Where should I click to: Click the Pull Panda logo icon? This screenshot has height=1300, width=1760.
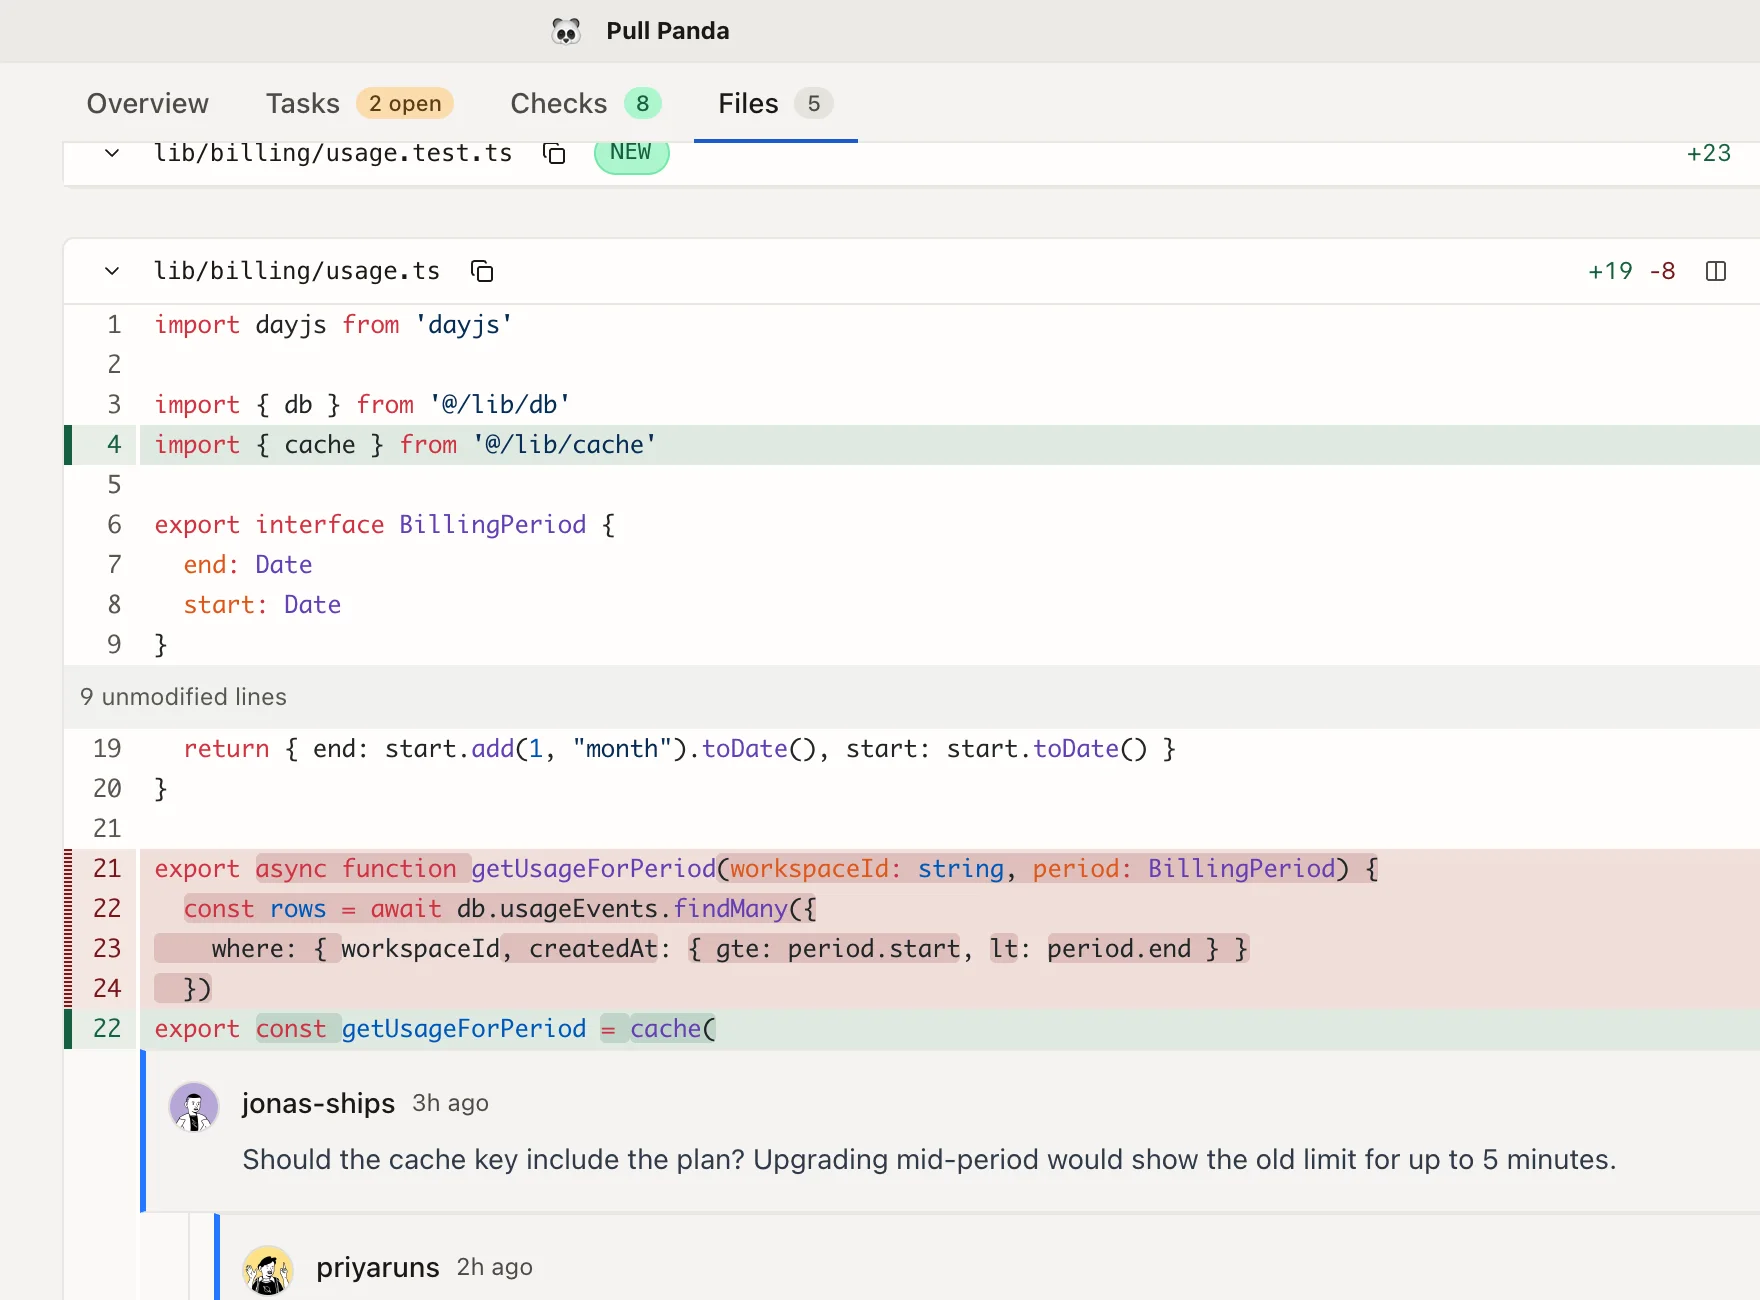566,31
